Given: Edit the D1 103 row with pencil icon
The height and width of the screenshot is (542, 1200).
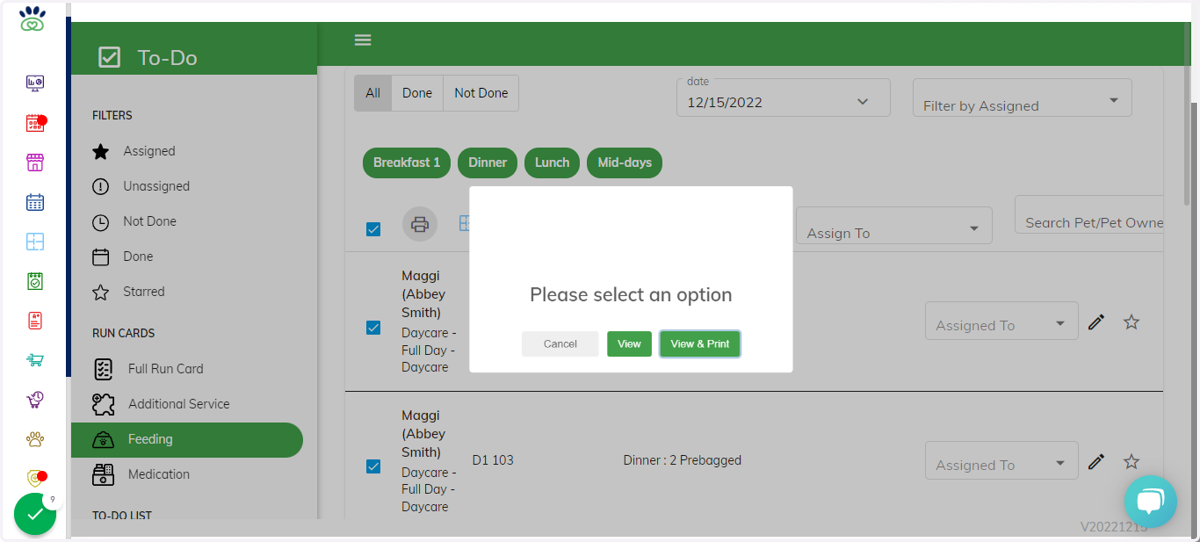Looking at the screenshot, I should click(1096, 461).
